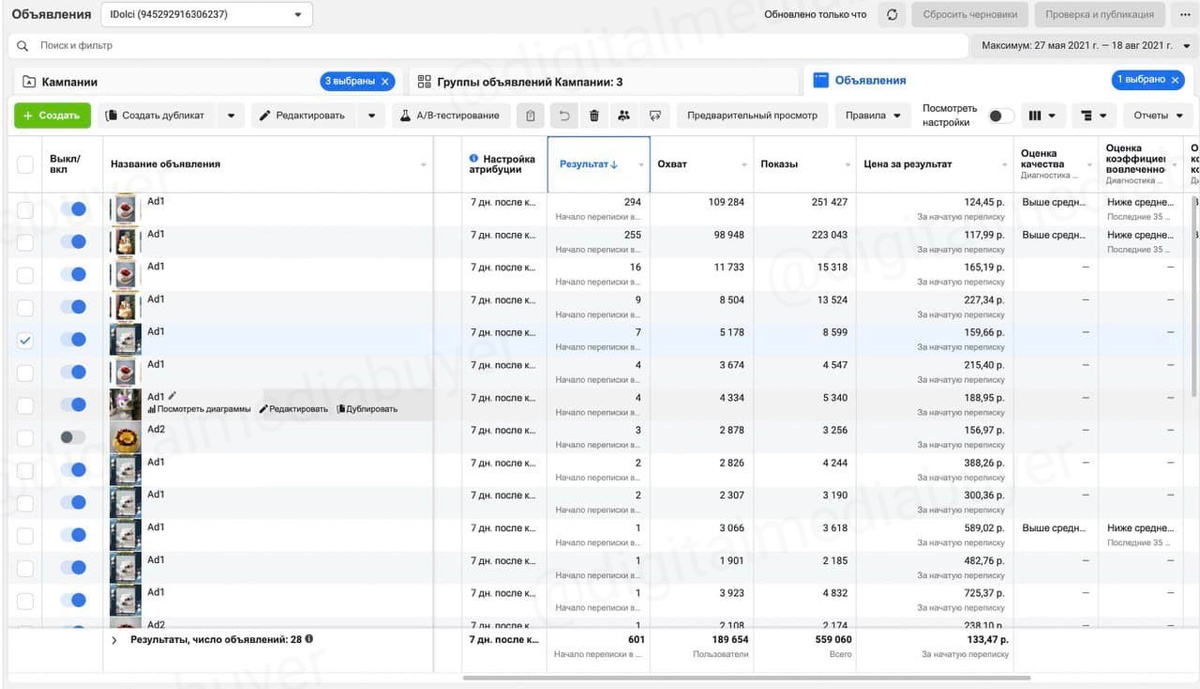This screenshot has width=1200, height=689.
Task: Uncheck the selected Ad1 row with 7 results
Action: click(25, 340)
